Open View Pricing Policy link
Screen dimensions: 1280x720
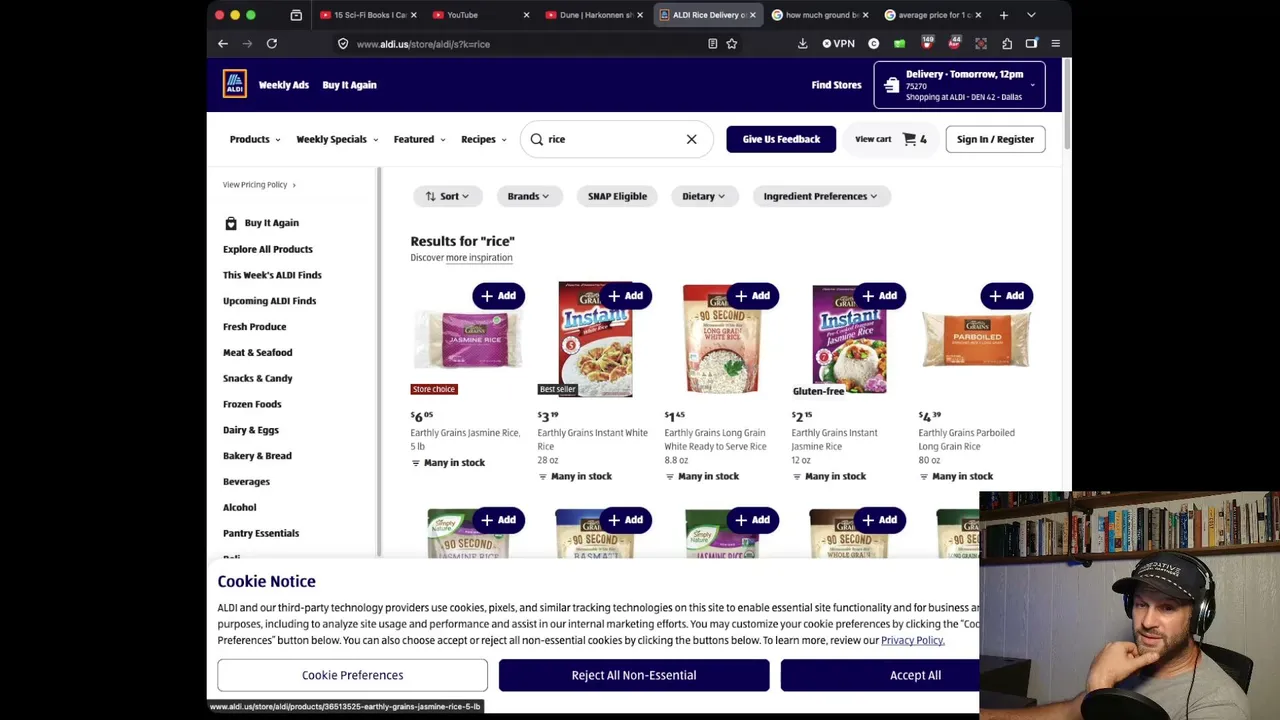[x=259, y=184]
